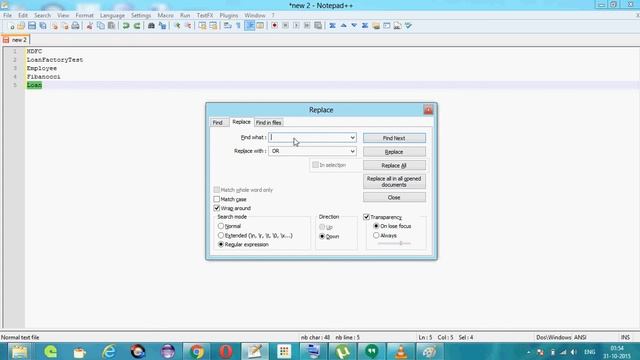Open the Language menu
640x360 pixels.
(x=112, y=15)
